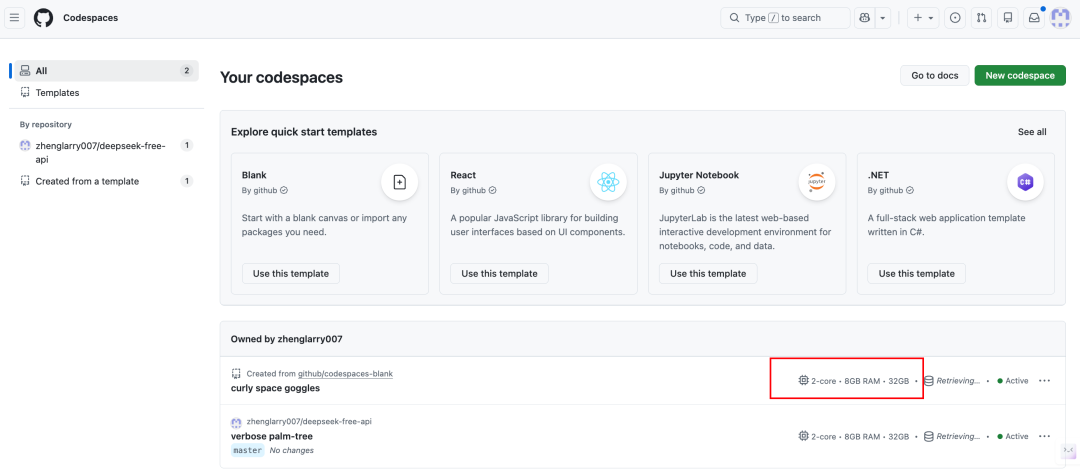The width and height of the screenshot is (1080, 472).
Task: Click Active status of verbose palm-tree
Action: [1012, 436]
